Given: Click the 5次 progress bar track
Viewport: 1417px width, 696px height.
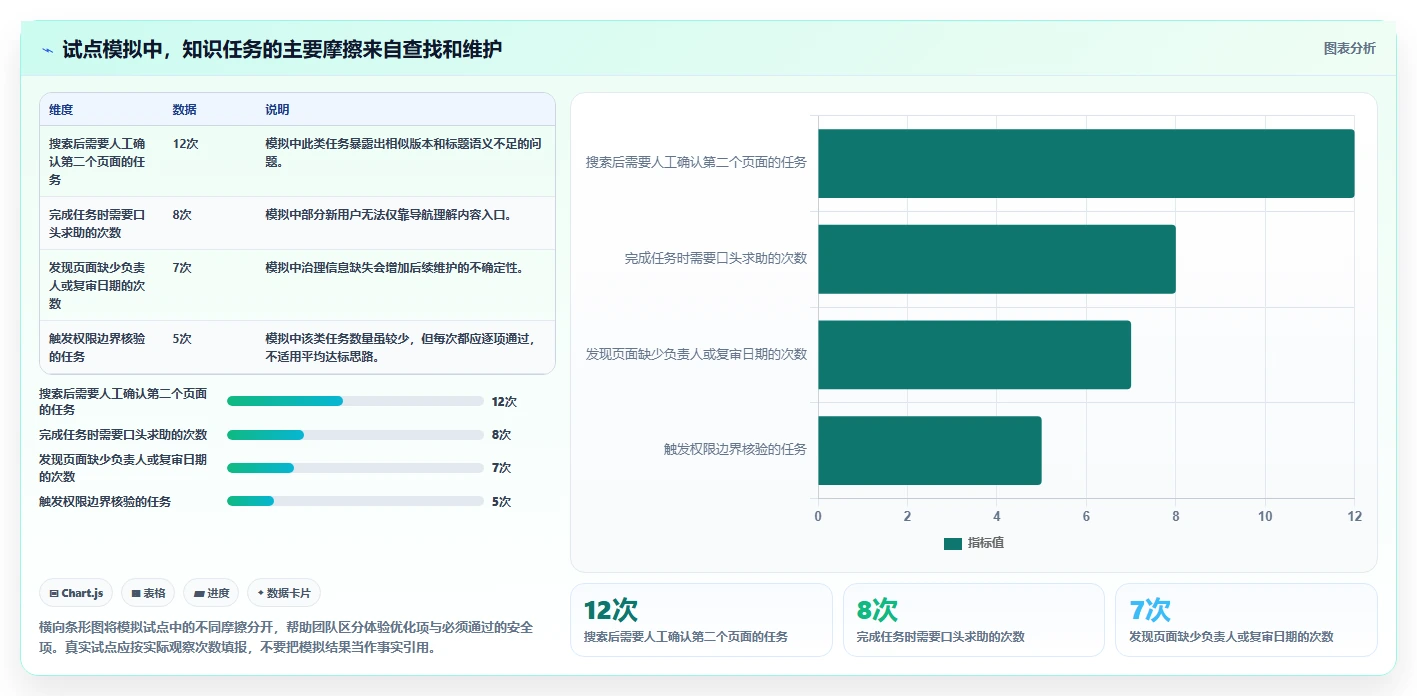Looking at the screenshot, I should coord(355,501).
